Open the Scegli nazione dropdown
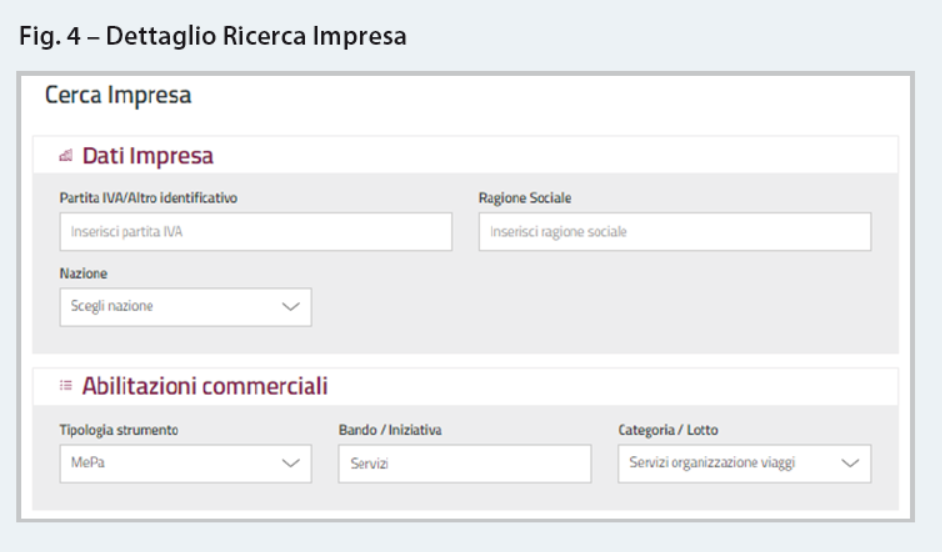Screen dimensions: 942x552 (186, 307)
